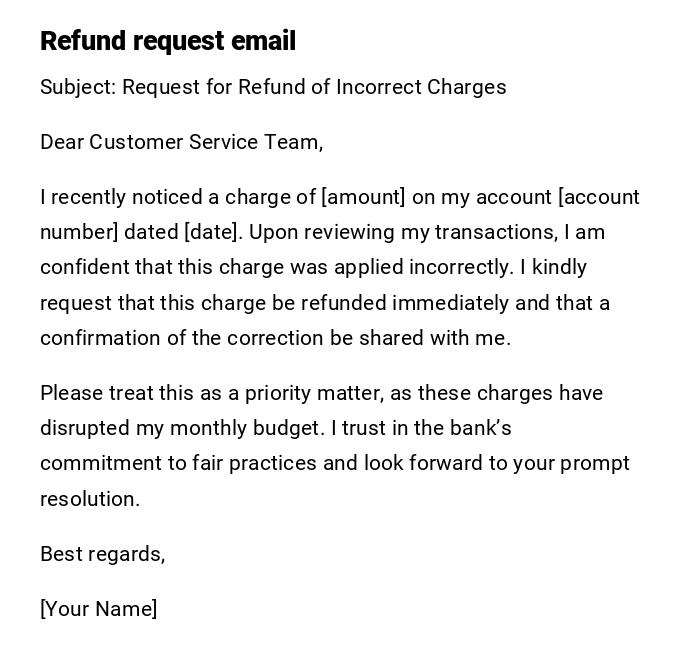Click the [Your Name] placeholder

(98, 609)
